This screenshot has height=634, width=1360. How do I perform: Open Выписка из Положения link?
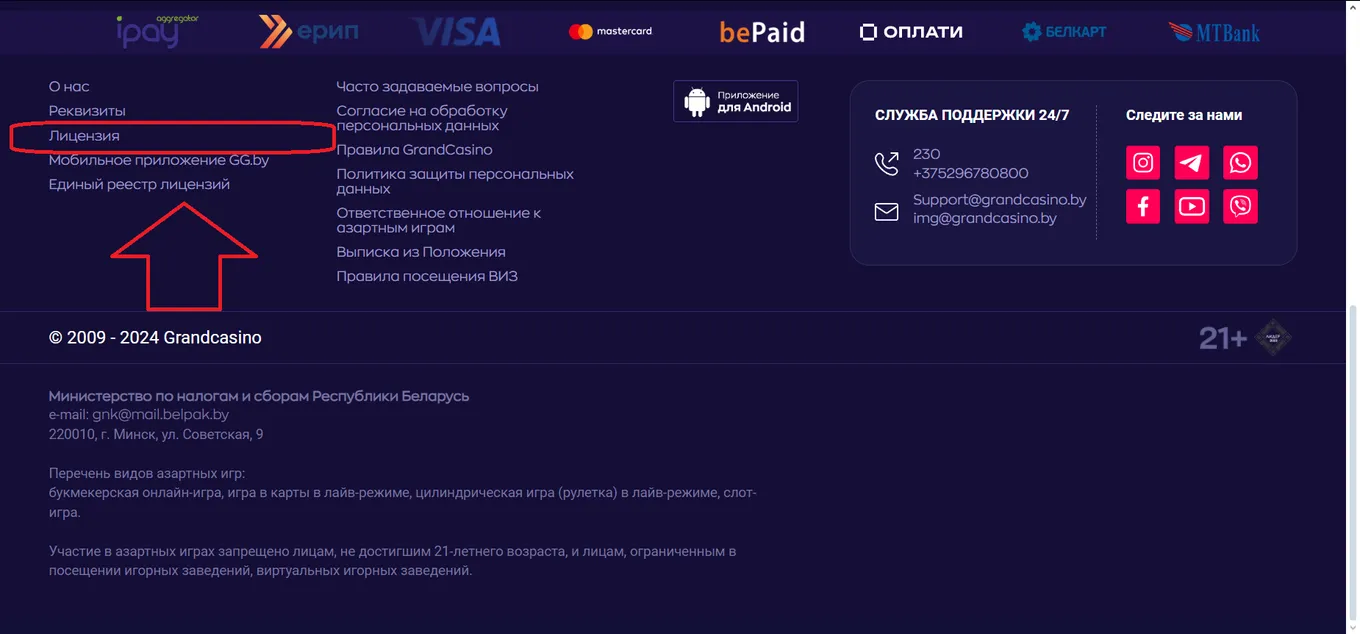pos(421,252)
